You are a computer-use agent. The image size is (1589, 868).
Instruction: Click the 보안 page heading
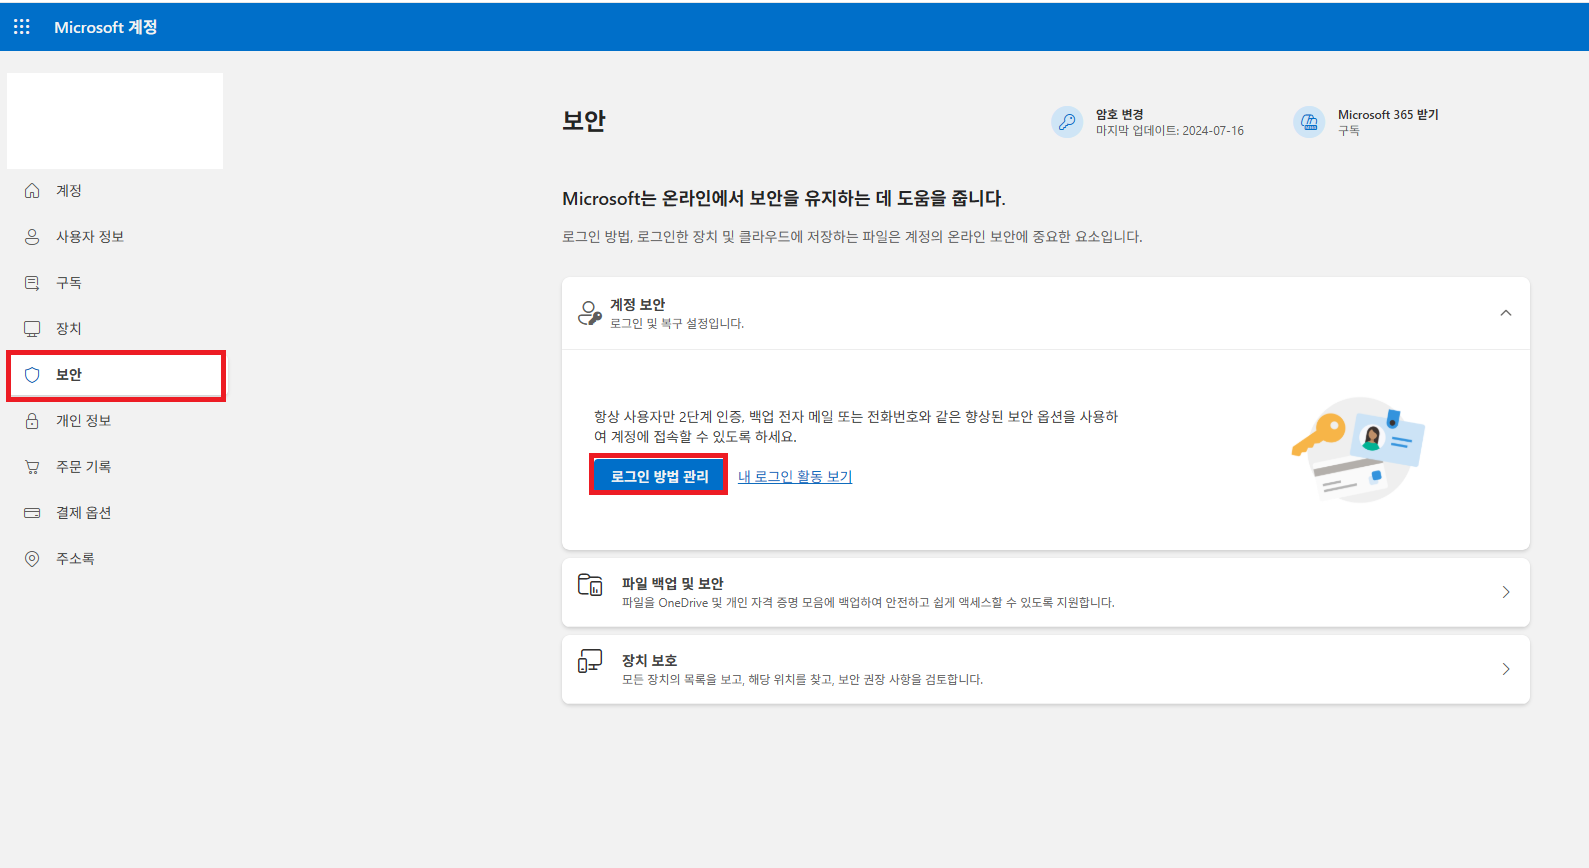[x=584, y=121]
